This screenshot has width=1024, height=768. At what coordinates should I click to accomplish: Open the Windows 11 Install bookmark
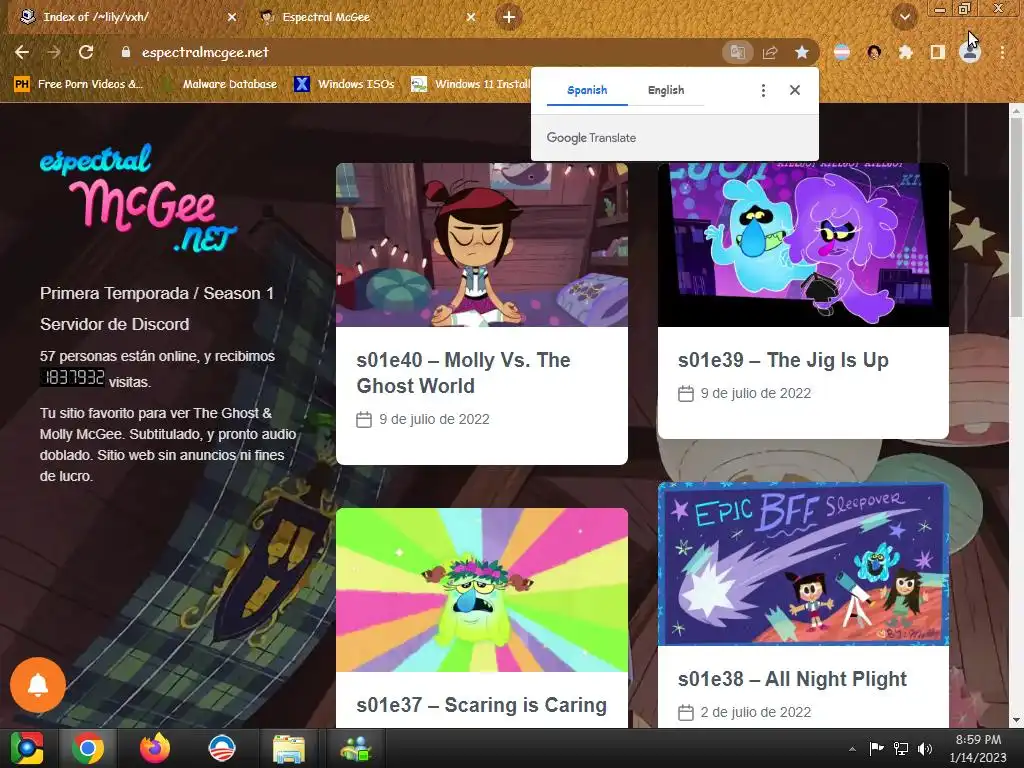tap(470, 84)
